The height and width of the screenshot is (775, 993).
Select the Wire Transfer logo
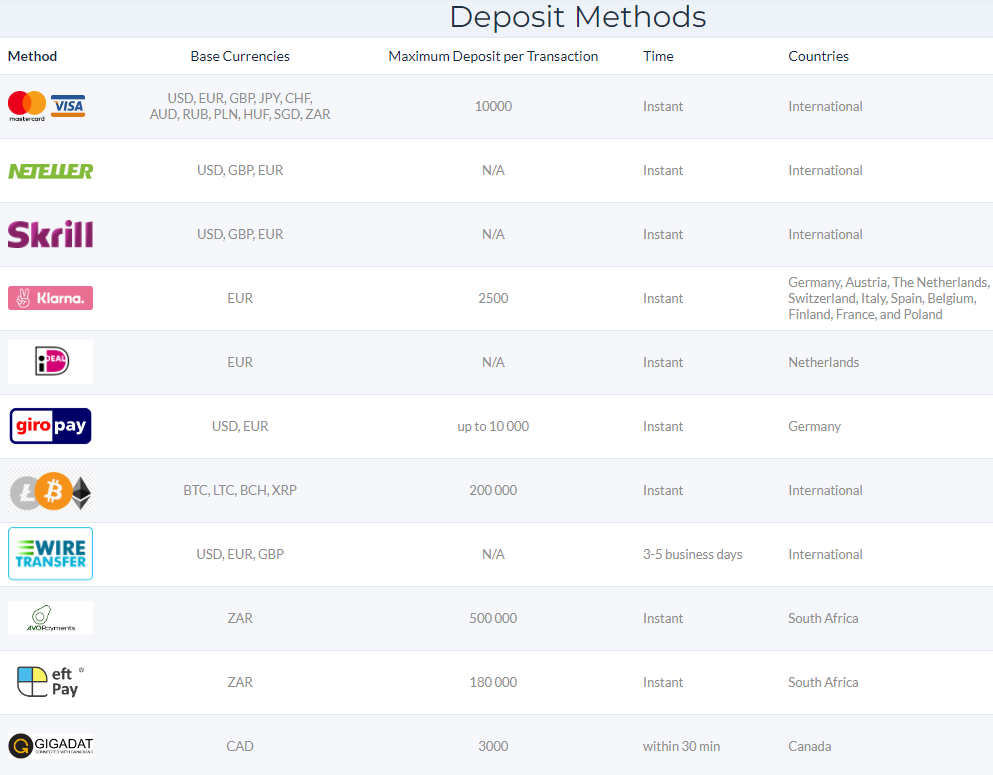51,554
